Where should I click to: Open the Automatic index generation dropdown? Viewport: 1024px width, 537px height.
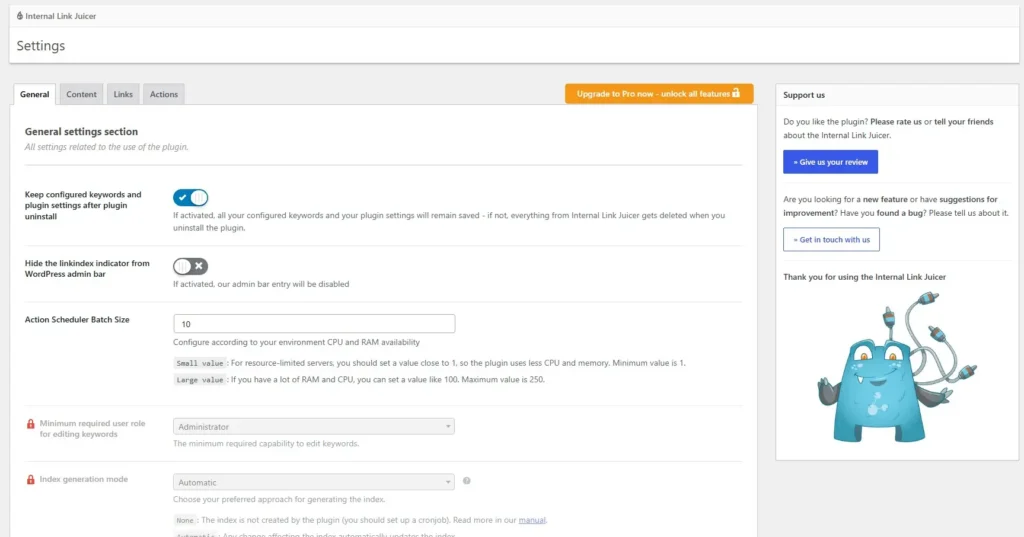pos(313,482)
